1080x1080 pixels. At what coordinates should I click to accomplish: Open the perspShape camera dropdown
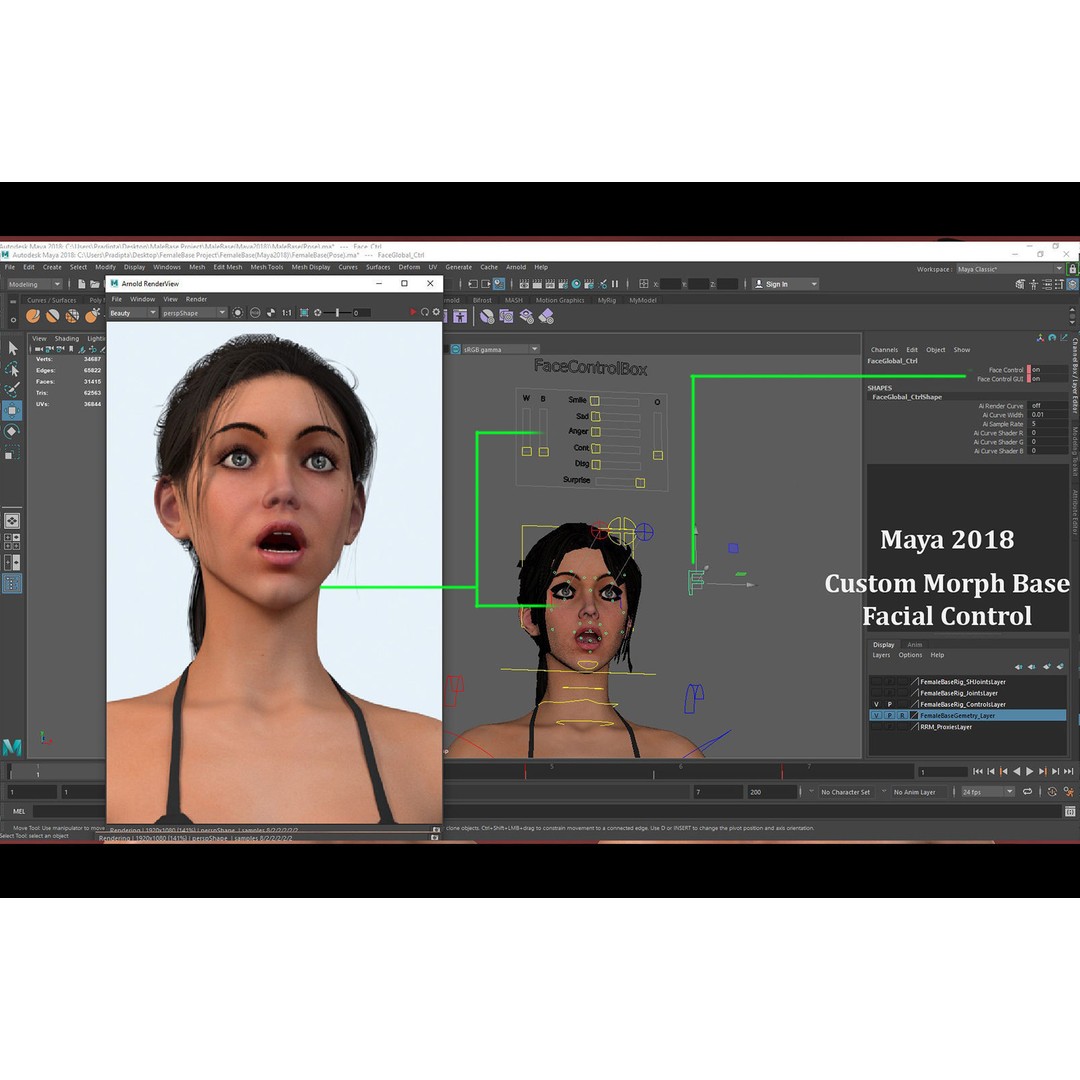point(194,313)
